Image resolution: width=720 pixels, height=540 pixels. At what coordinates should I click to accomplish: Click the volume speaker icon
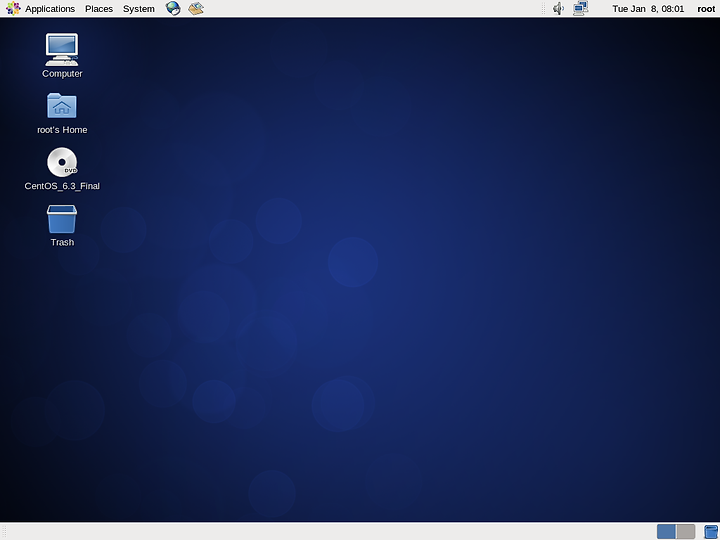(558, 9)
